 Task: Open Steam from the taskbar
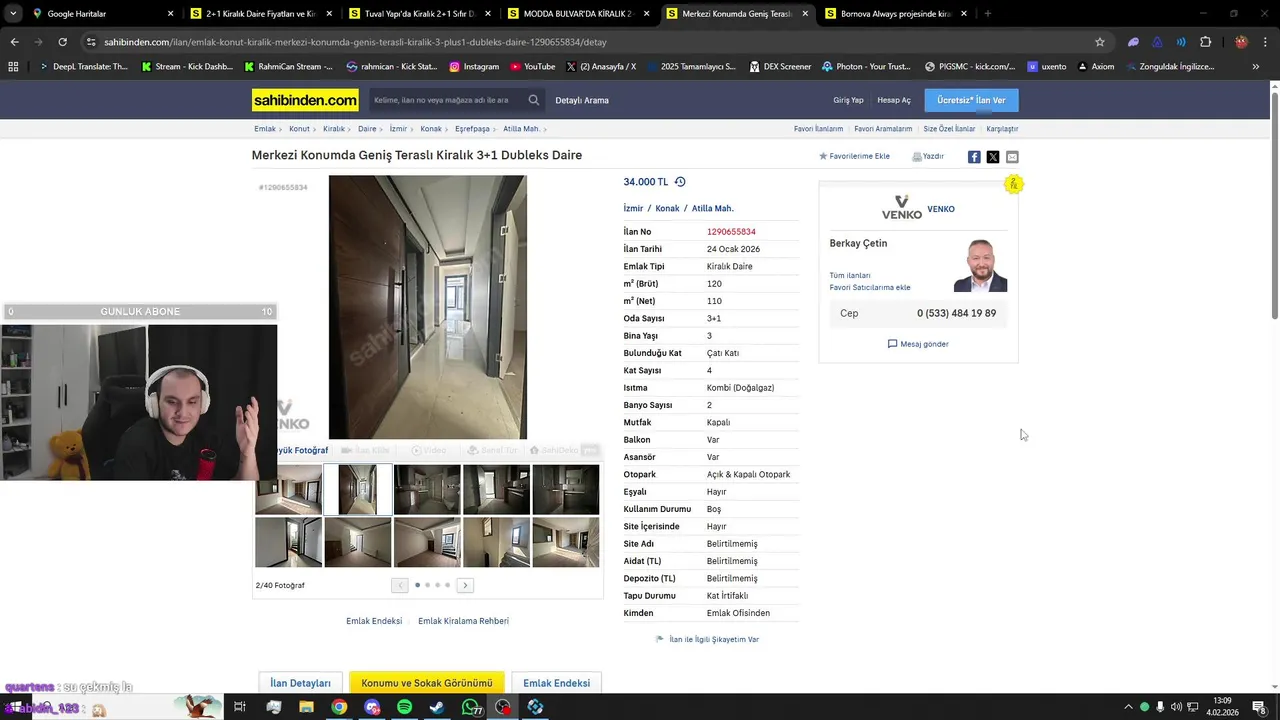point(437,707)
